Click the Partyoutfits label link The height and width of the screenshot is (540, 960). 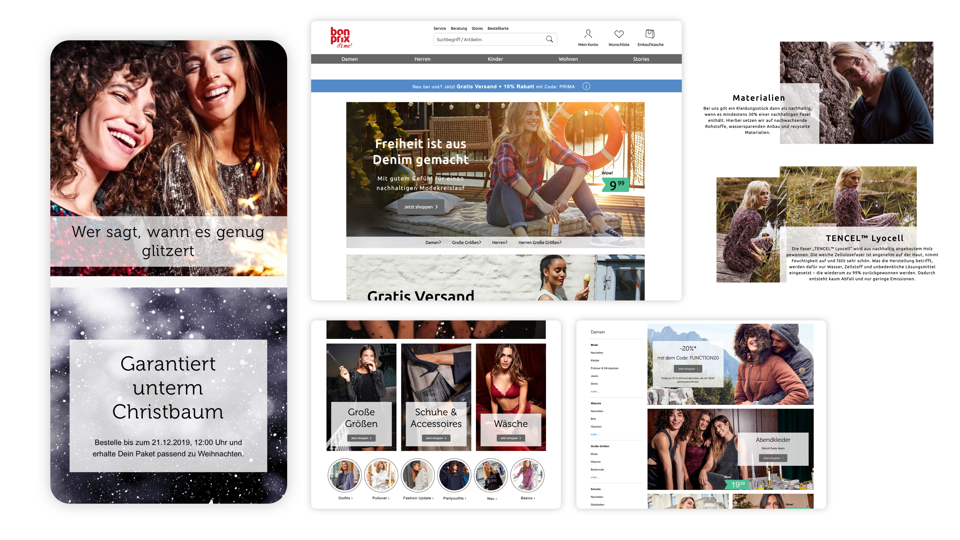(x=454, y=498)
